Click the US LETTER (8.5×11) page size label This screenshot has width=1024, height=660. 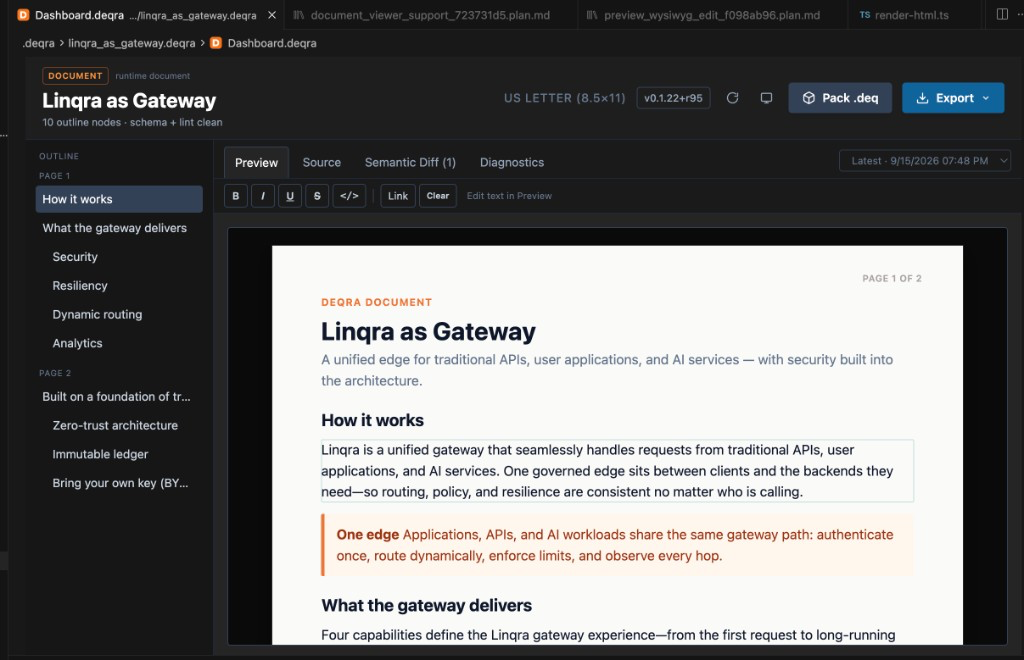[x=564, y=98]
